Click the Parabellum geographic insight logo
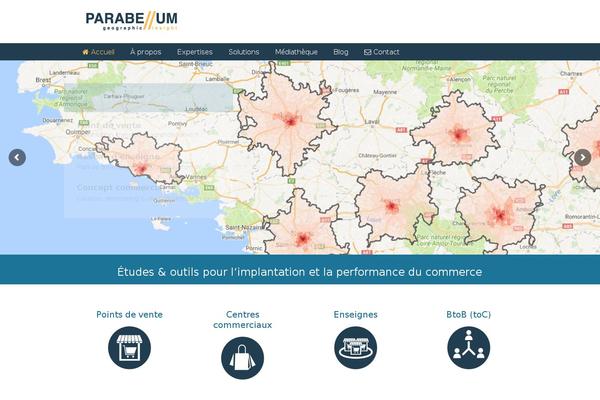Viewport: 600px width, 400px height. pyautogui.click(x=132, y=21)
